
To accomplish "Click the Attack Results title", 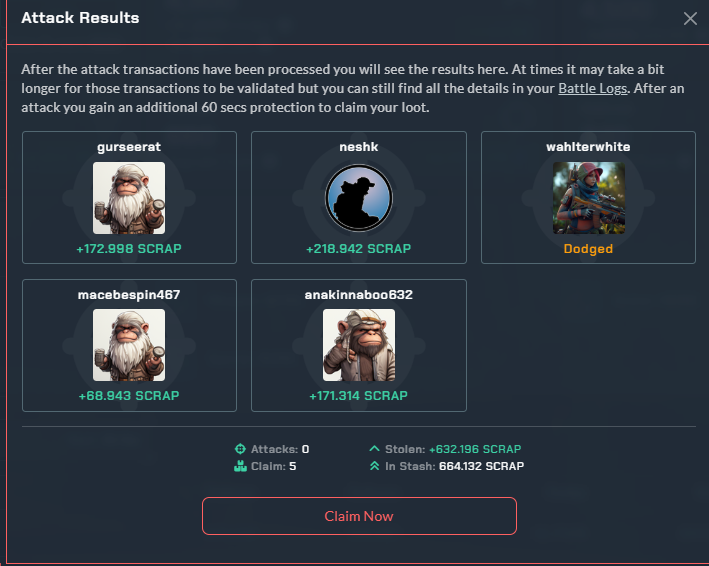I will pos(80,18).
